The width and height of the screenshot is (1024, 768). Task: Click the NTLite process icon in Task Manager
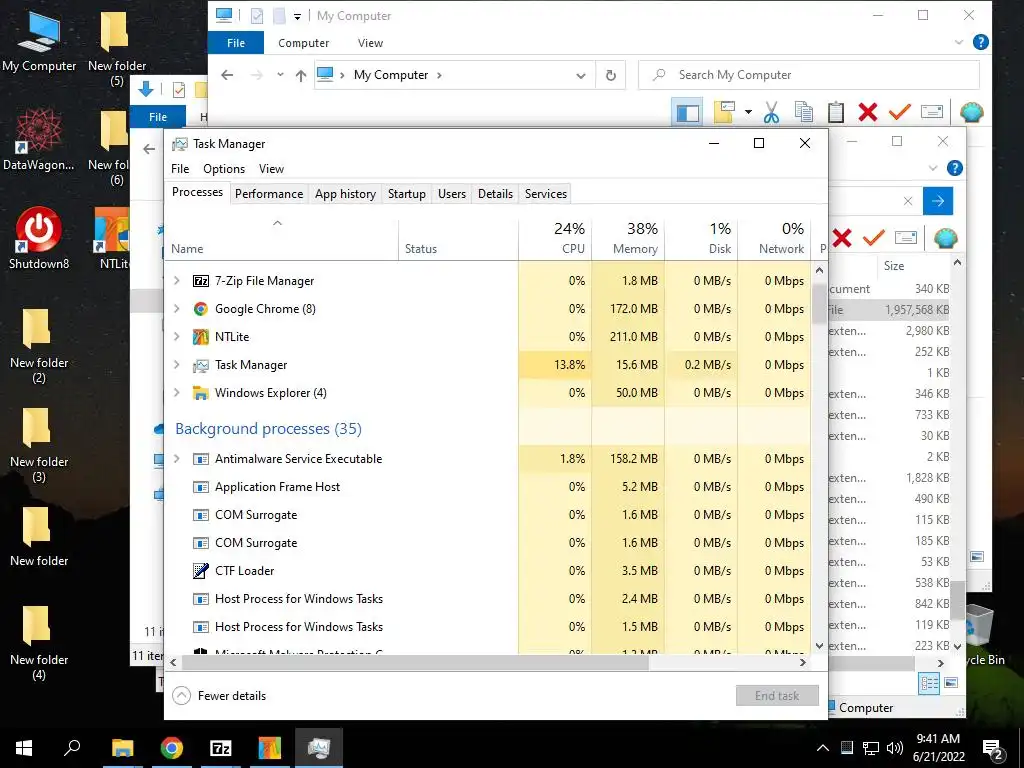coord(200,337)
